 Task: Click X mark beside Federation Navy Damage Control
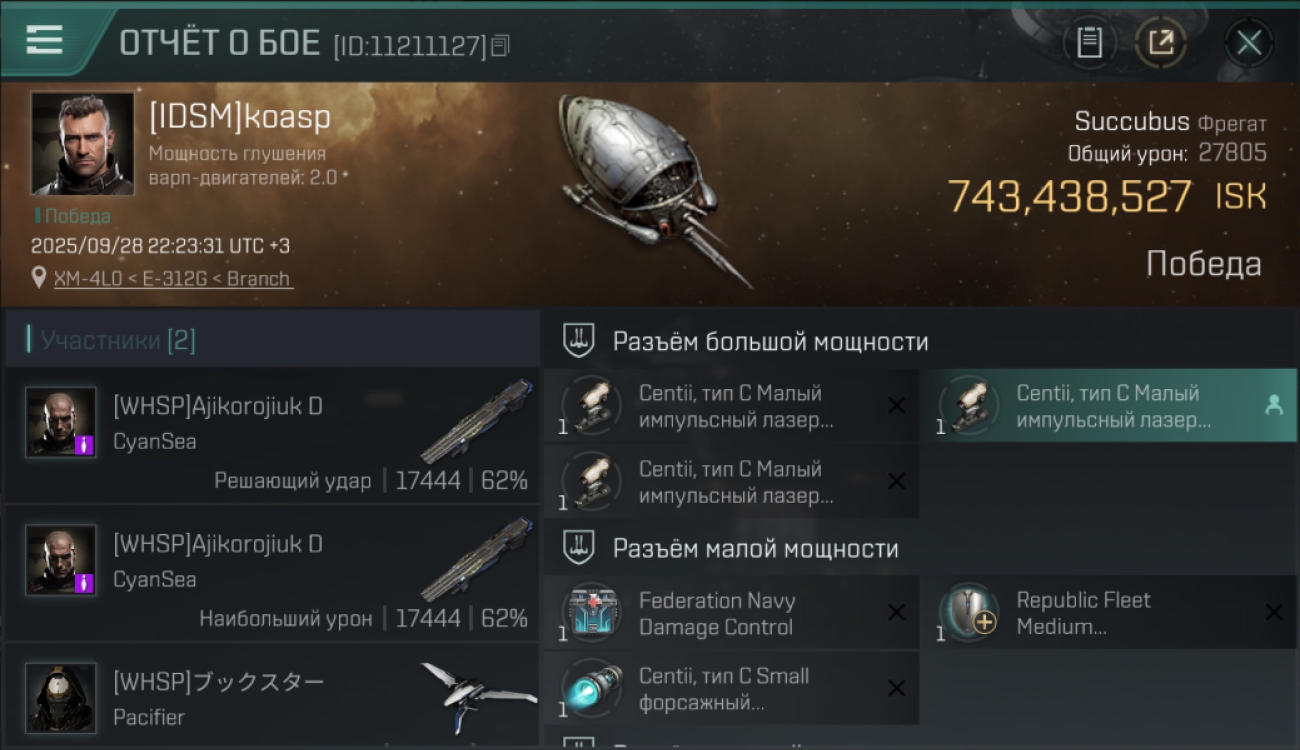[x=896, y=612]
